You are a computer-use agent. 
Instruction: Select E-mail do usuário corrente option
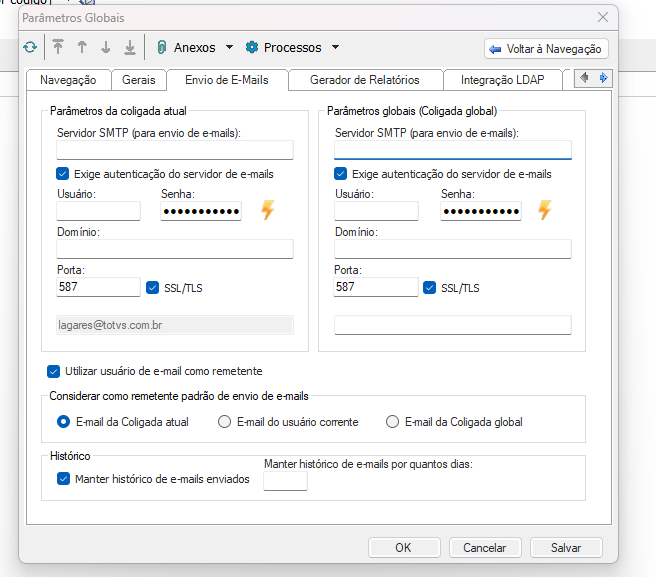coord(226,422)
